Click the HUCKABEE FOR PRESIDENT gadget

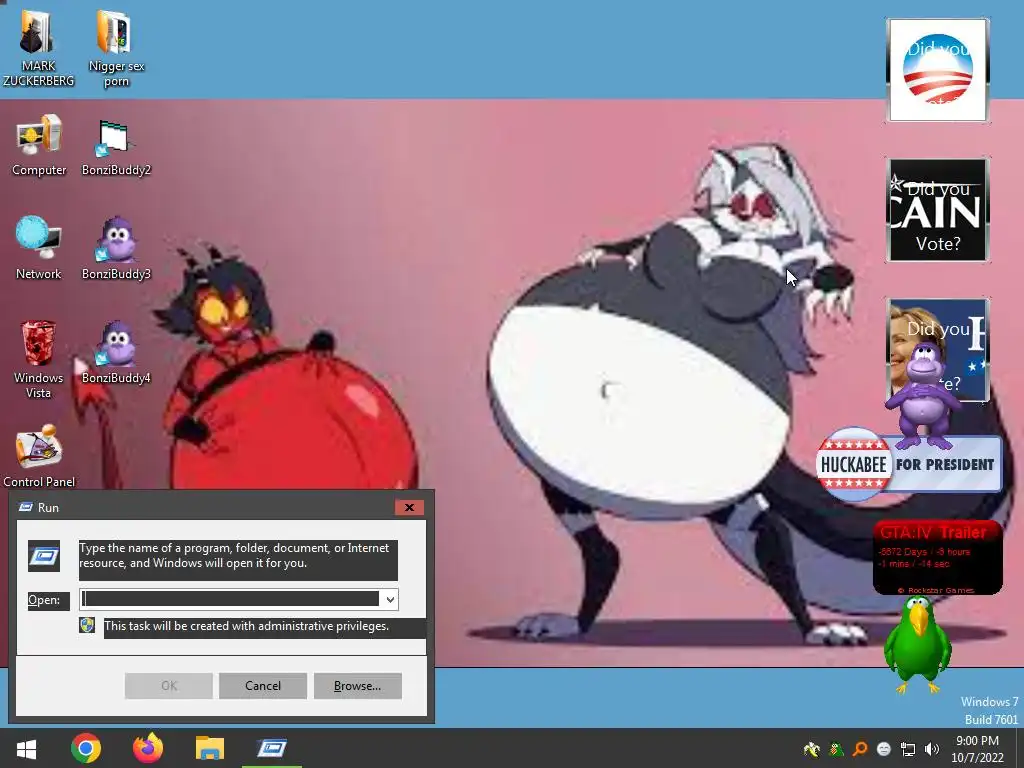908,464
